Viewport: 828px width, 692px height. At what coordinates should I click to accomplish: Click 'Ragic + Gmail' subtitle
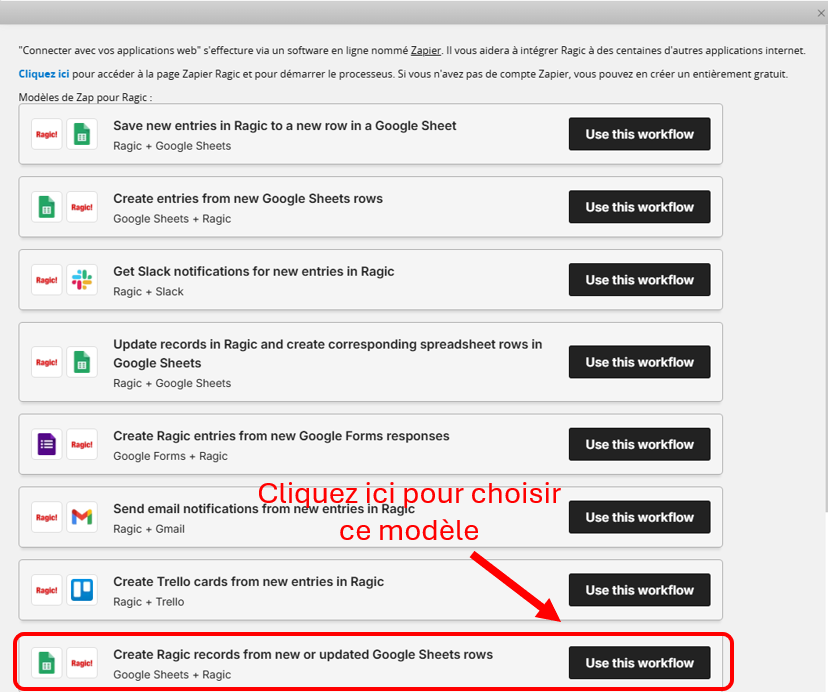click(x=149, y=529)
